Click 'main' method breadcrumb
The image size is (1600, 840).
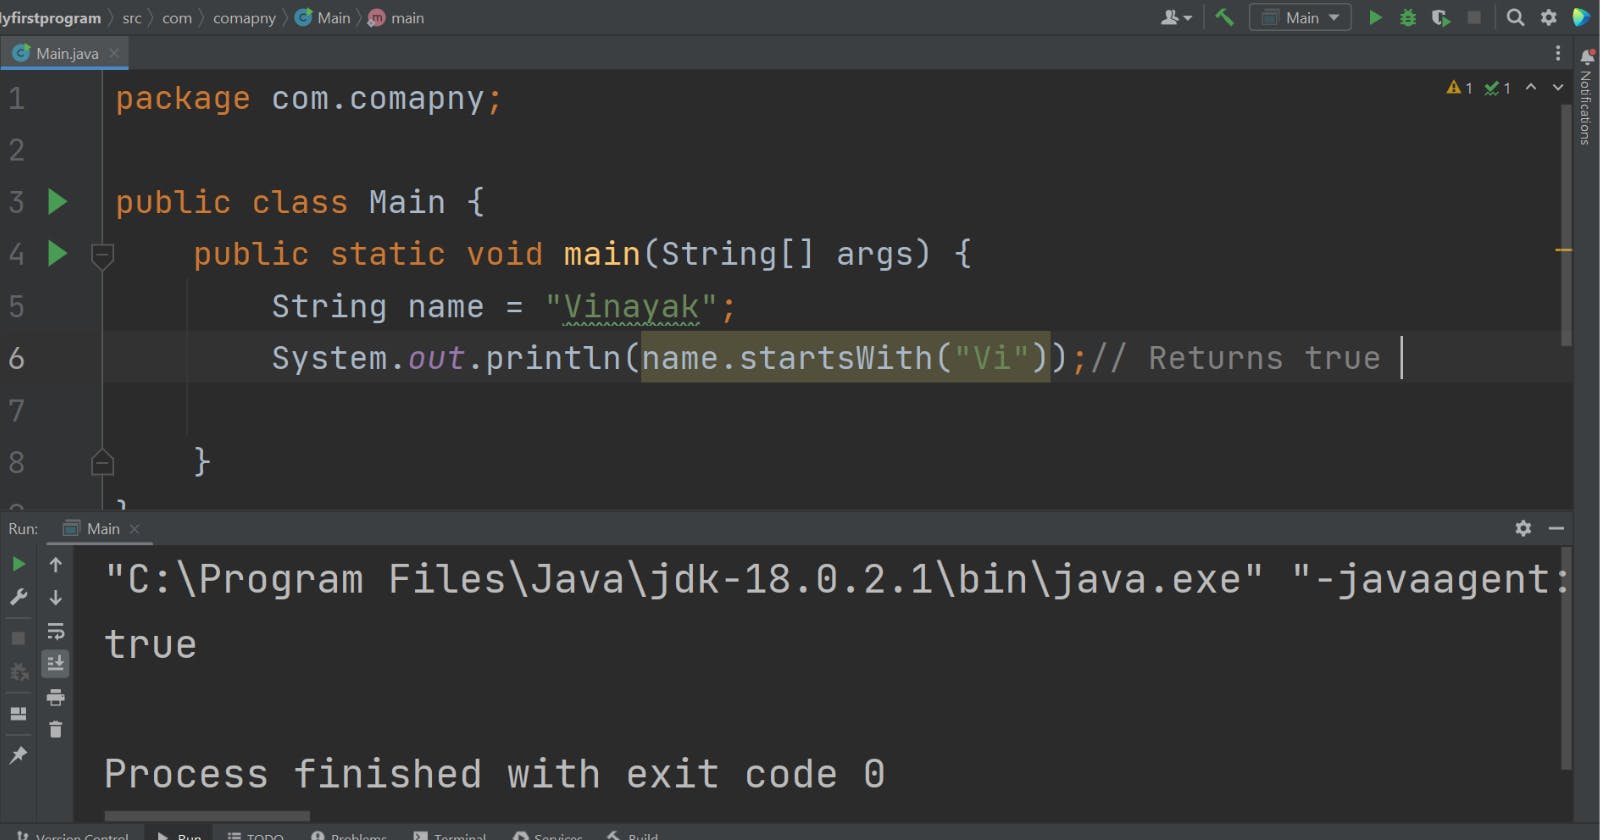tap(396, 18)
